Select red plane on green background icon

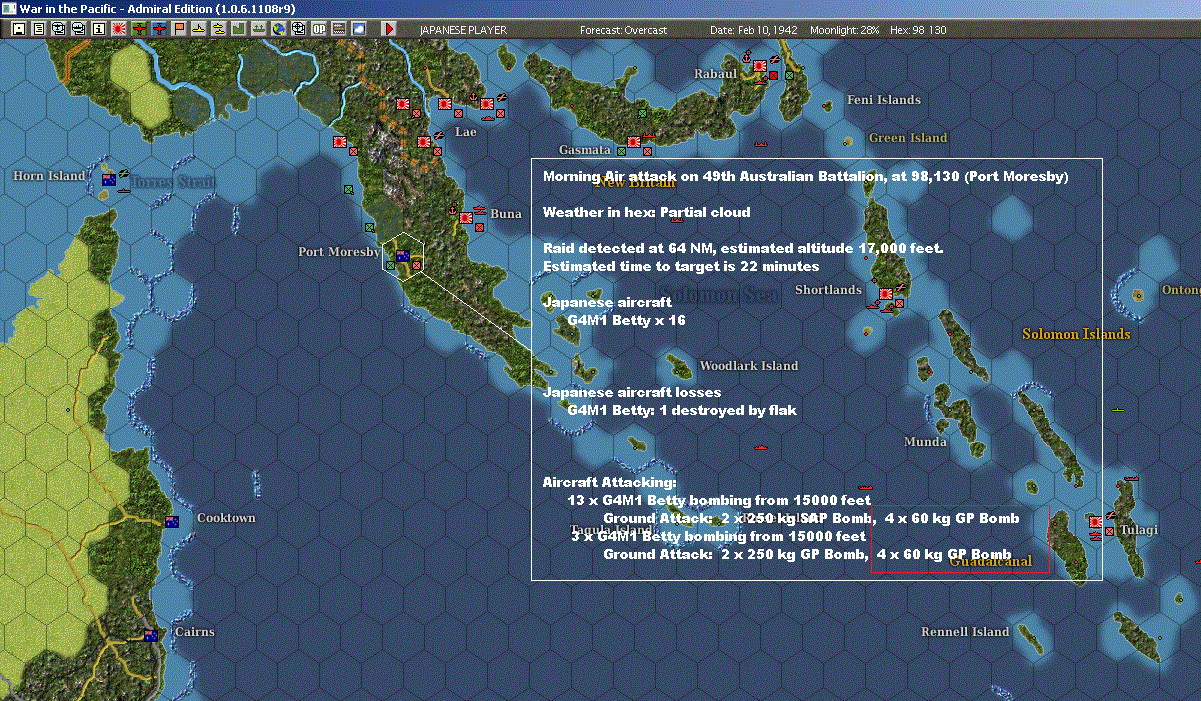(138, 29)
